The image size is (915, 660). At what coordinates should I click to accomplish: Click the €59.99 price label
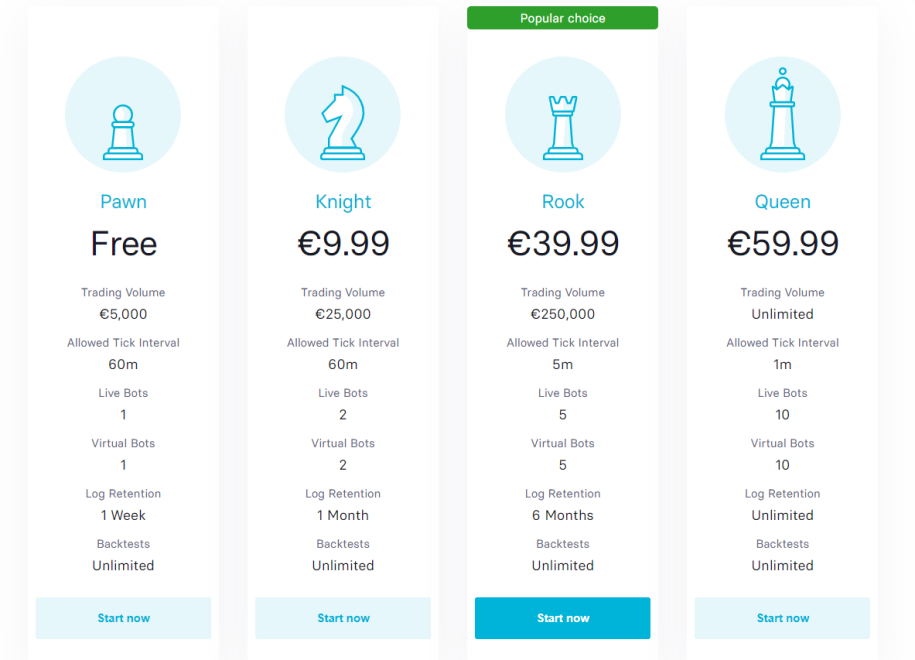click(782, 244)
